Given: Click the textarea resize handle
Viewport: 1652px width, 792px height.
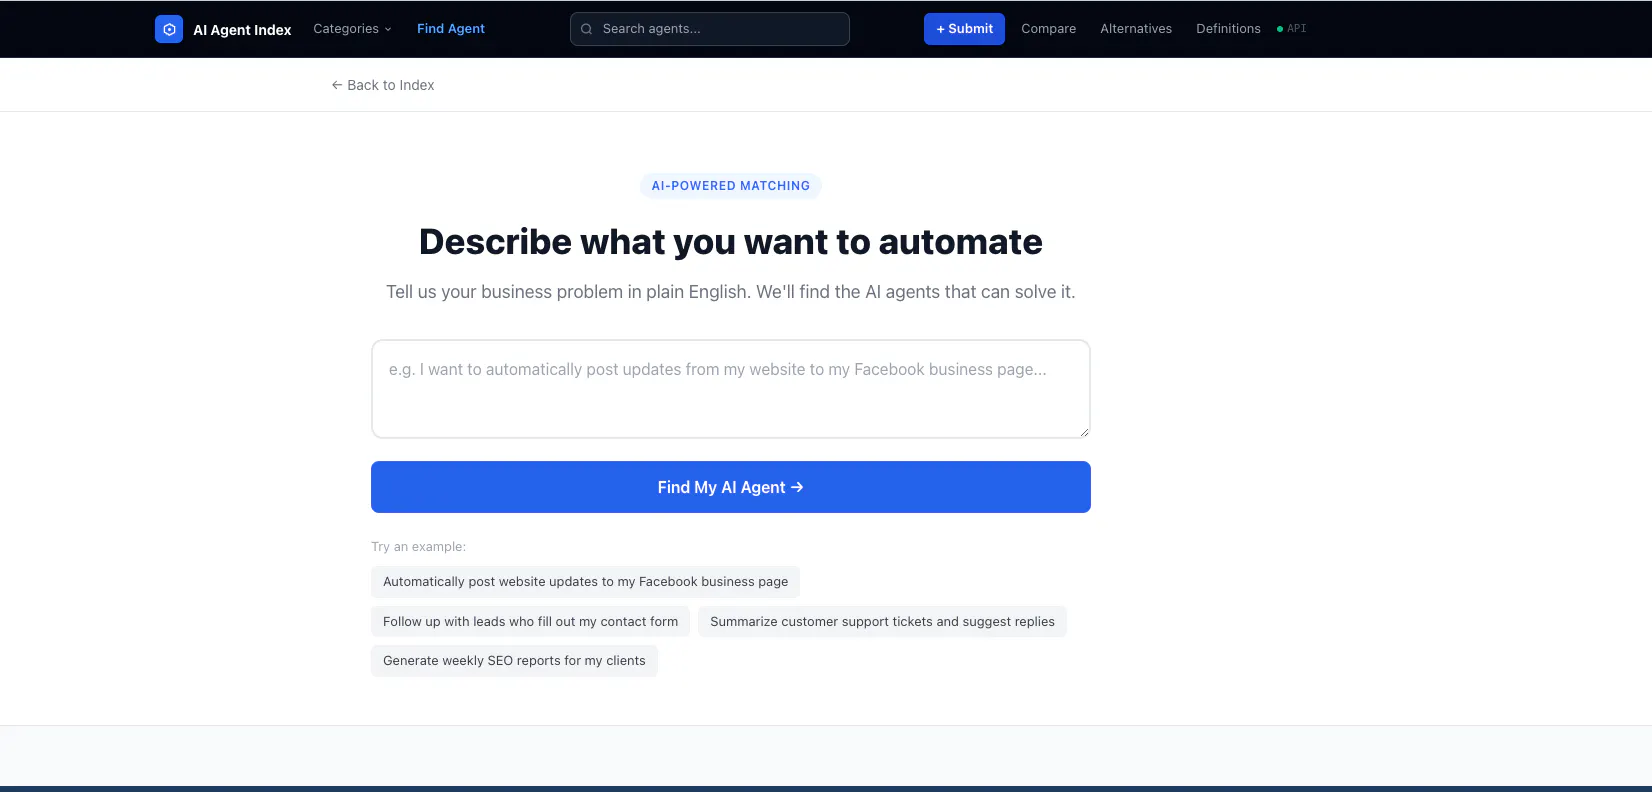Looking at the screenshot, I should coord(1083,431).
